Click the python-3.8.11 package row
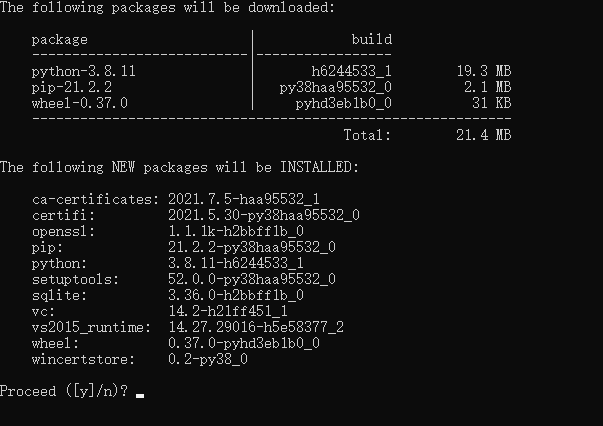Screen dimensions: 603x426 coord(271,71)
